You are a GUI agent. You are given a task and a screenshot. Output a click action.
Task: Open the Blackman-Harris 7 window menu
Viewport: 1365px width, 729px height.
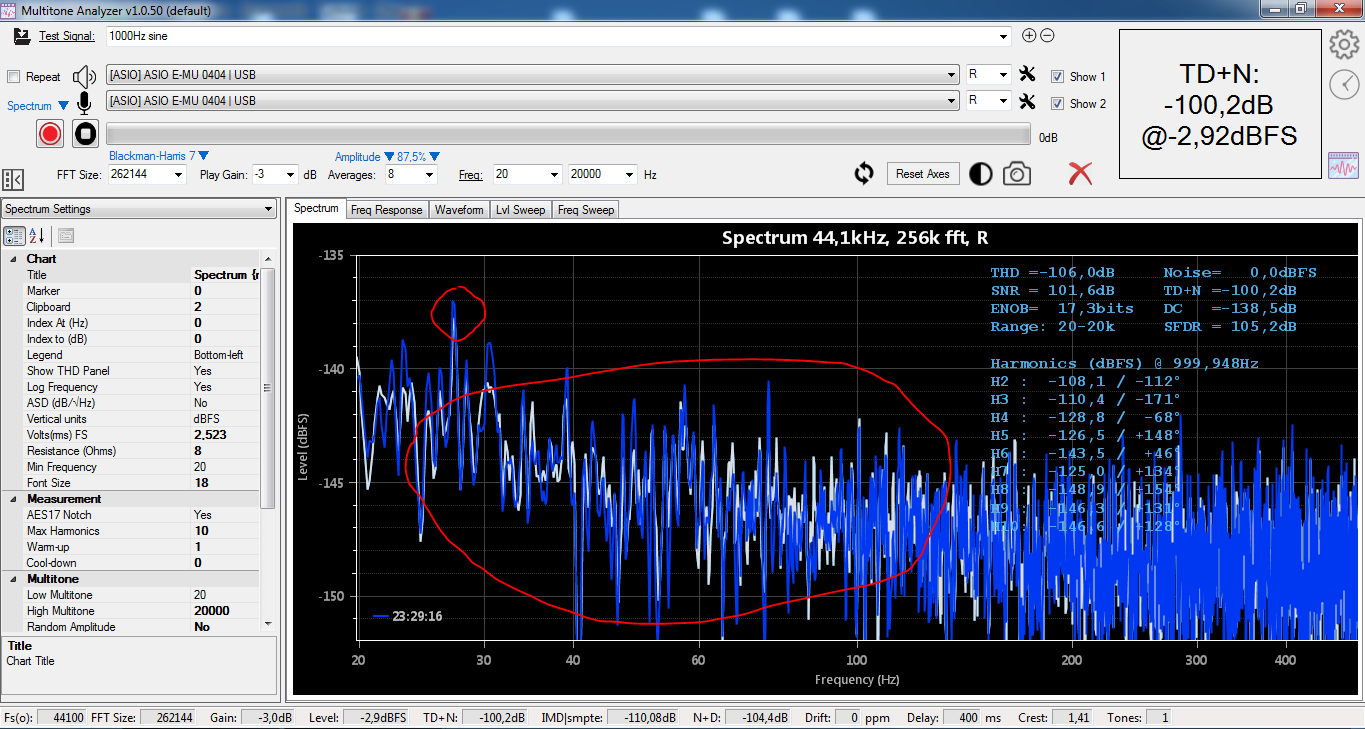click(x=158, y=156)
